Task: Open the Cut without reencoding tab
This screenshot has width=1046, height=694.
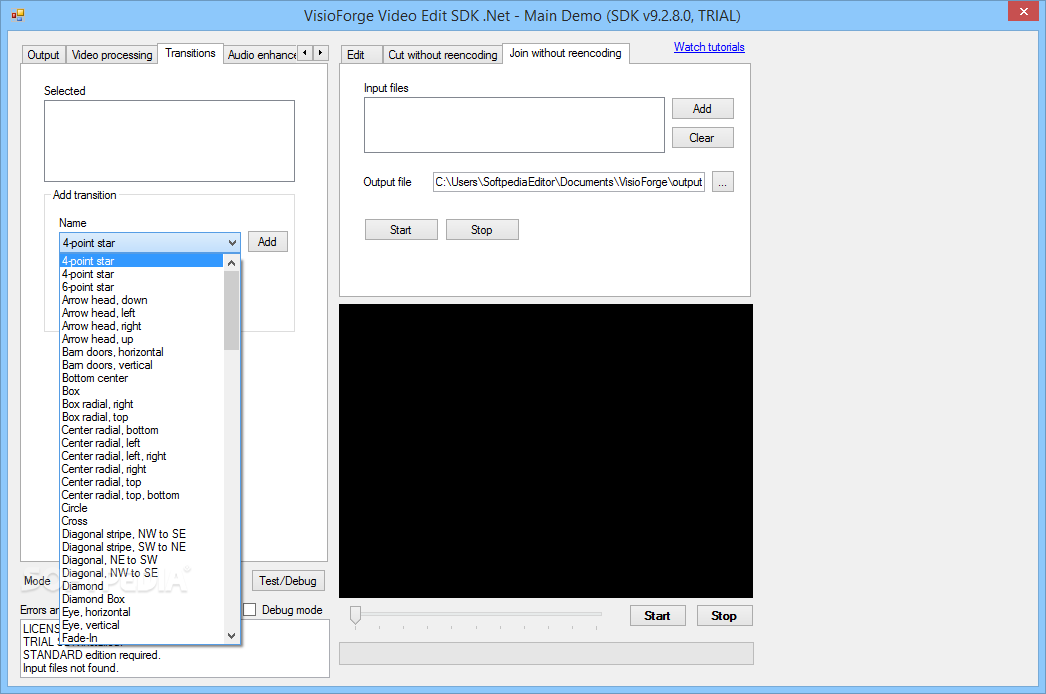Action: (x=443, y=55)
